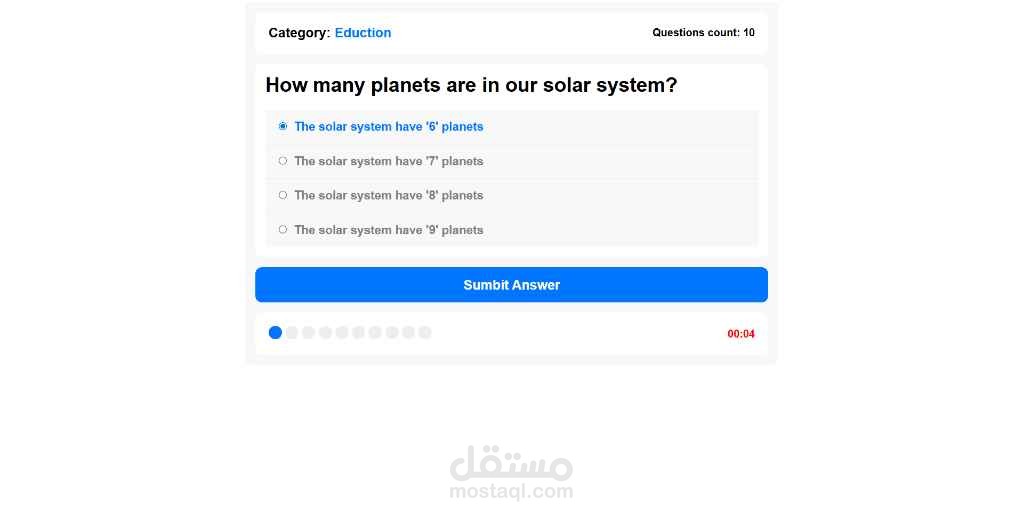1023x512 pixels.
Task: Click the answer text "The solar system have '9' planets"
Action: pos(389,230)
